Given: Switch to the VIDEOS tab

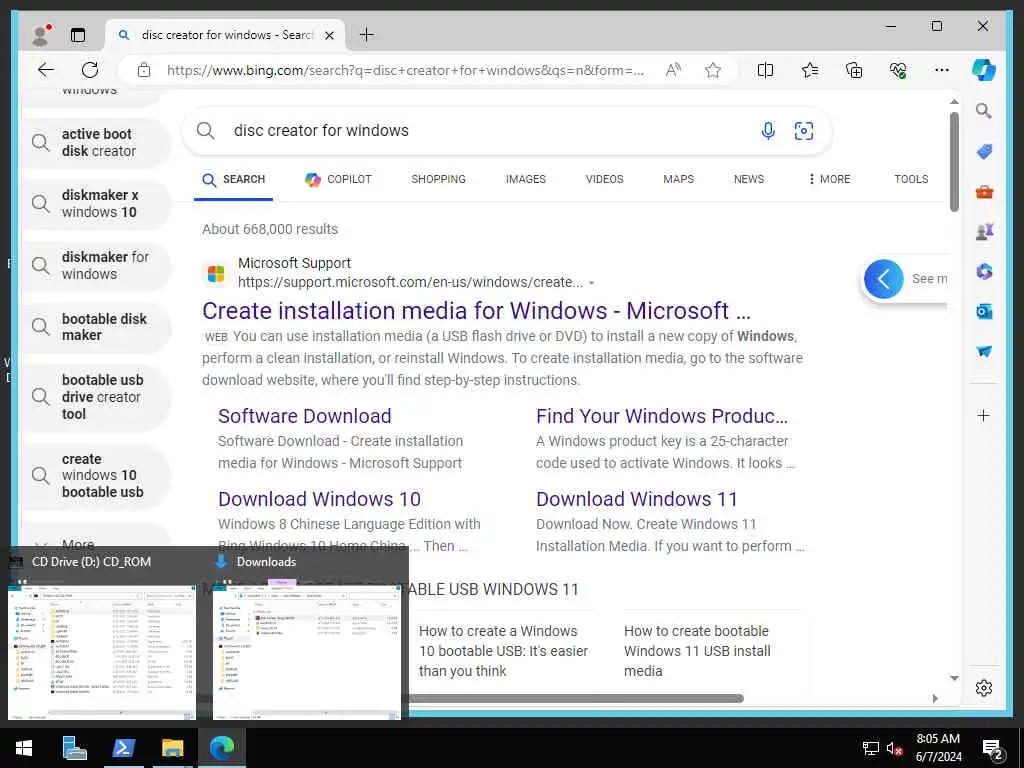Looking at the screenshot, I should [604, 180].
